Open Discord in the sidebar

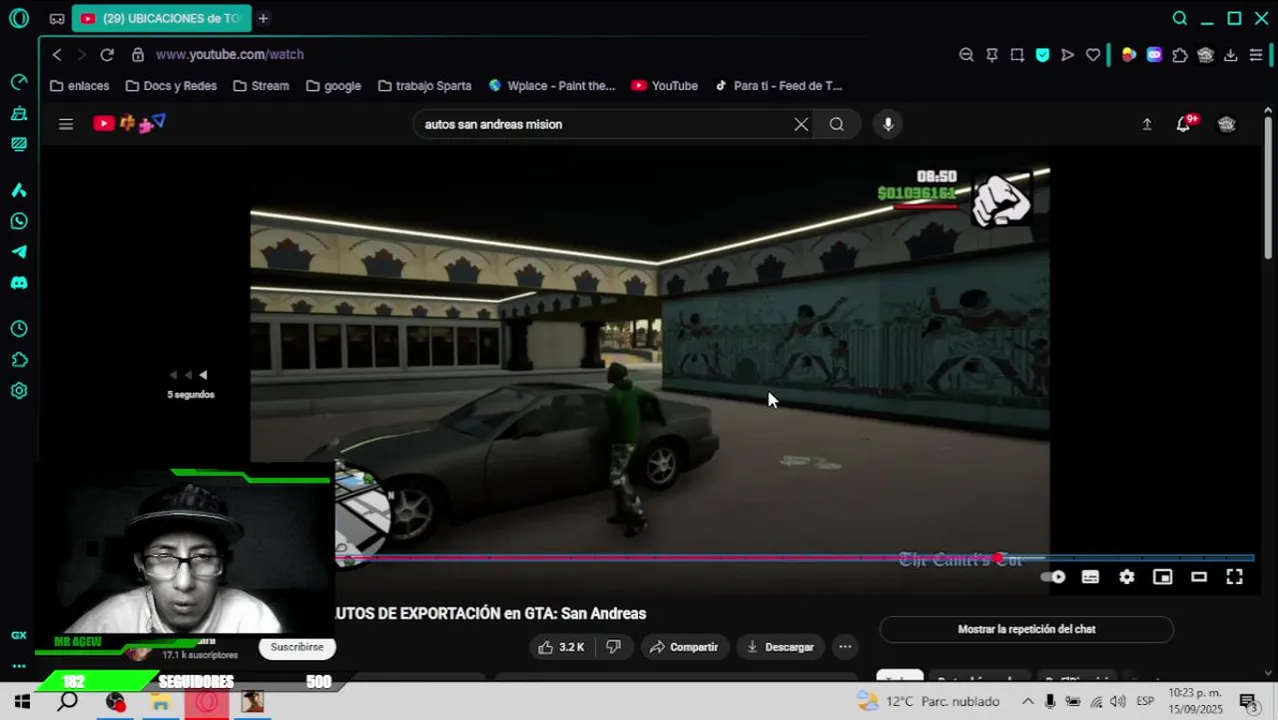click(18, 283)
